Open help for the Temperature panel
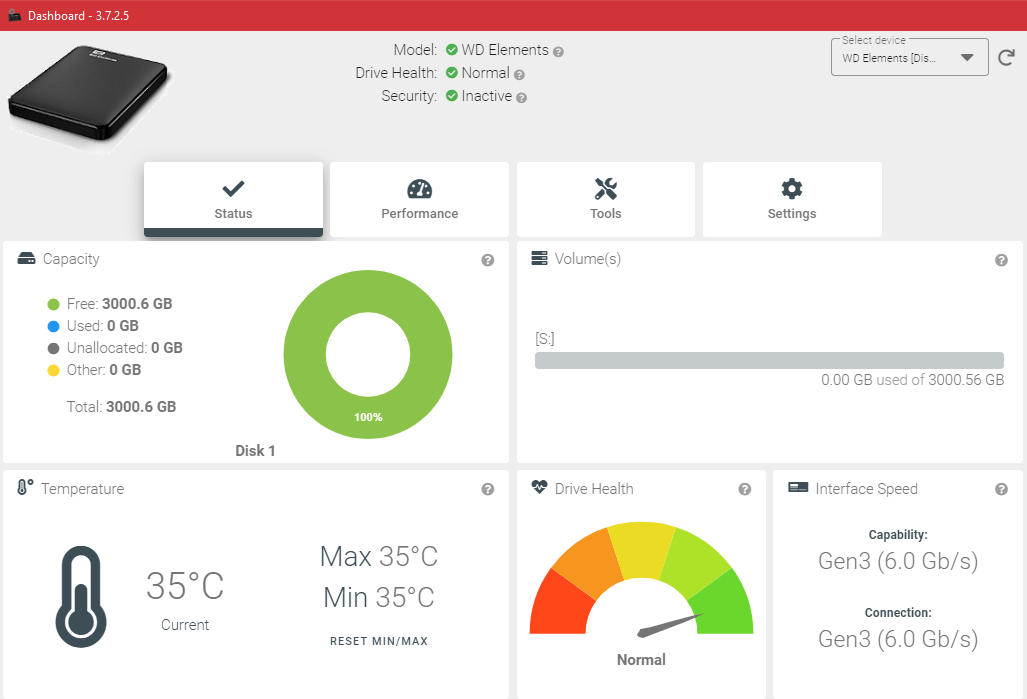 tap(487, 489)
